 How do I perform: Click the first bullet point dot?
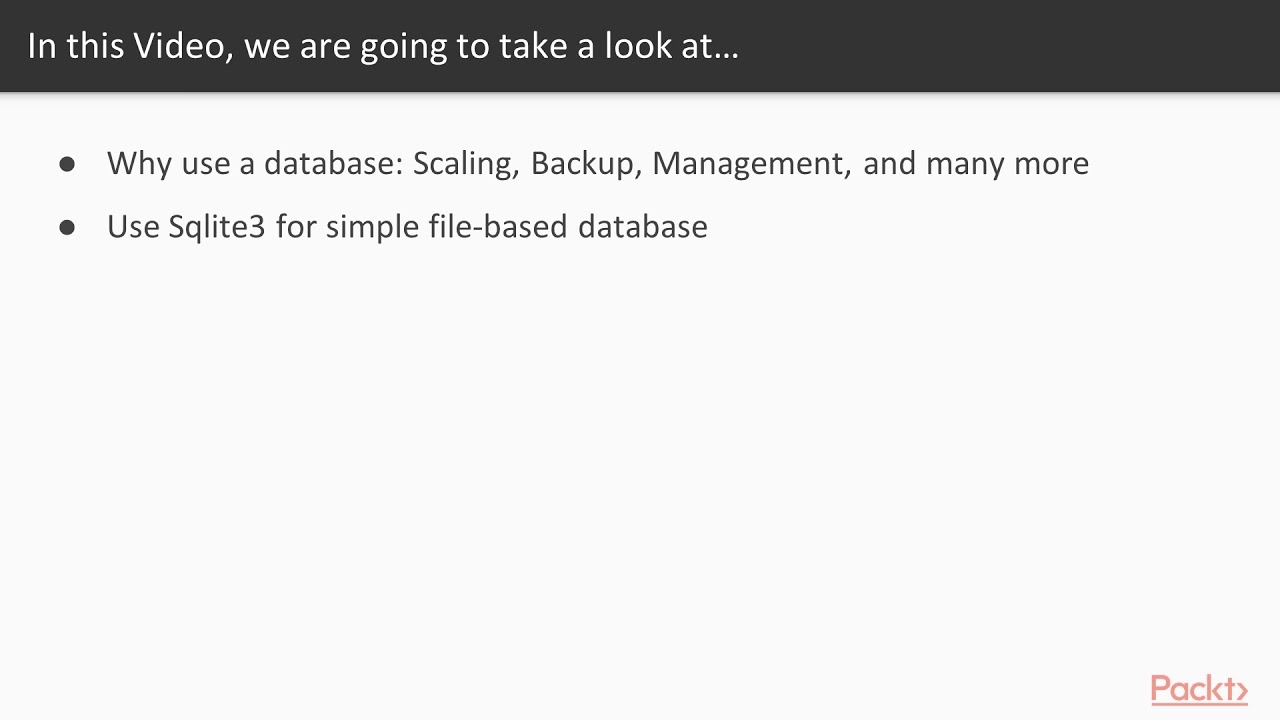tap(67, 164)
